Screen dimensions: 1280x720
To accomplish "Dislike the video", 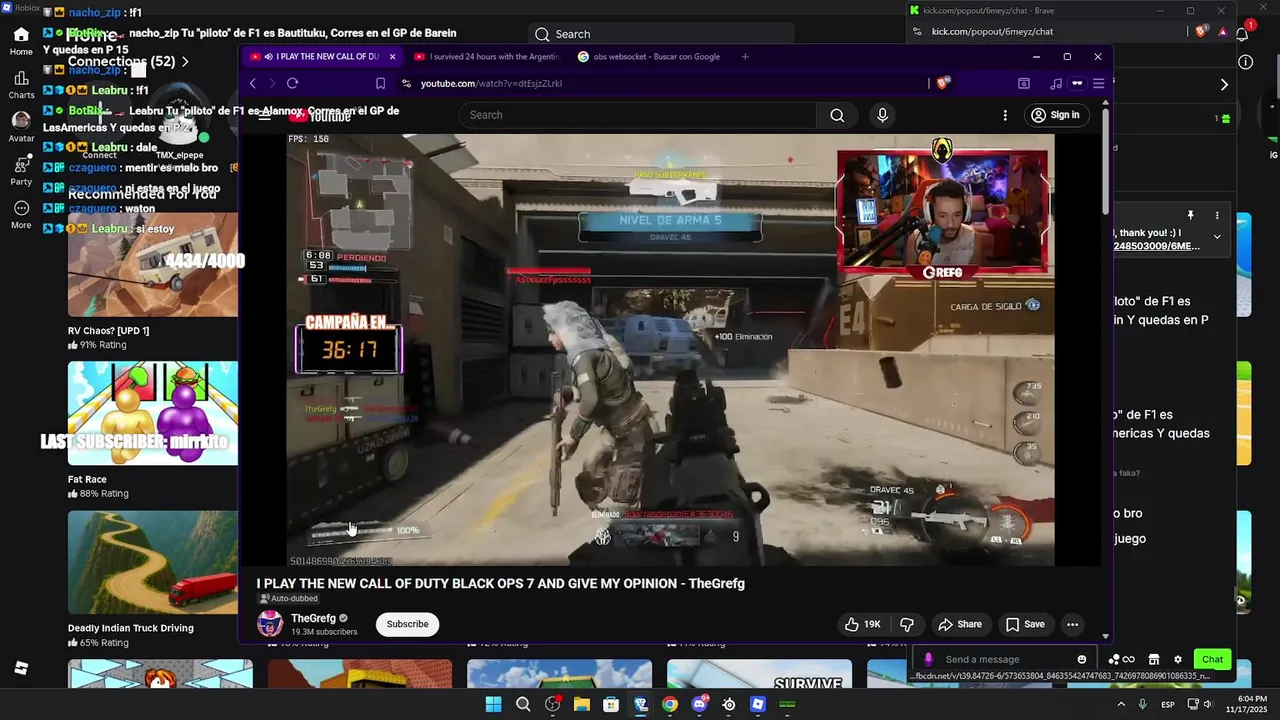I will tap(907, 624).
